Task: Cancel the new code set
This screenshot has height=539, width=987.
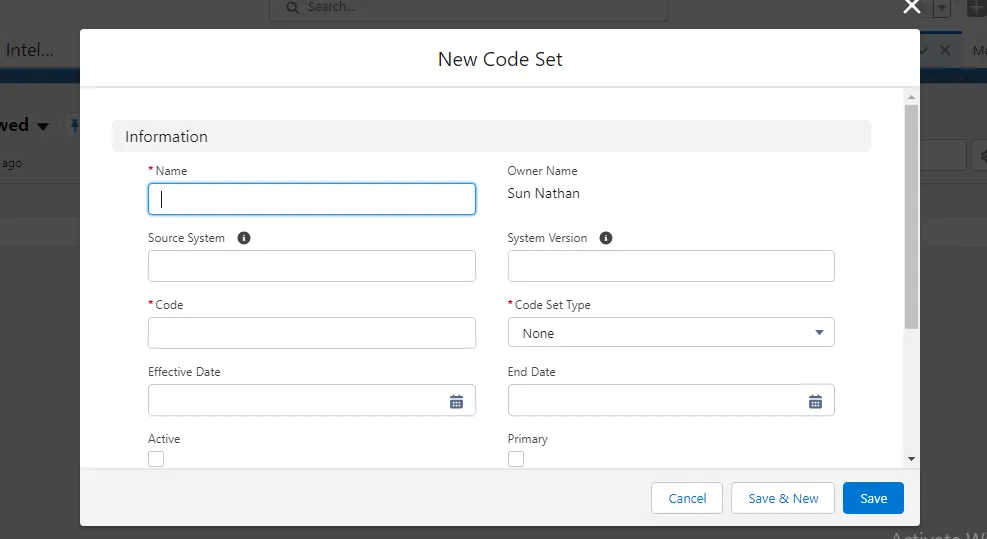Action: [687, 498]
